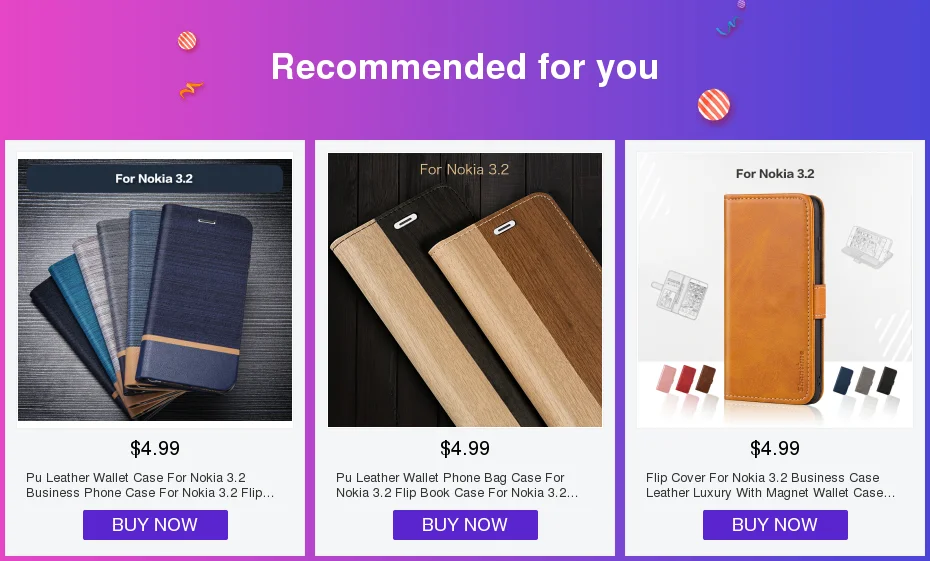
Task: Click BUY NOW for the Flip Cover Business Case
Action: pos(775,525)
